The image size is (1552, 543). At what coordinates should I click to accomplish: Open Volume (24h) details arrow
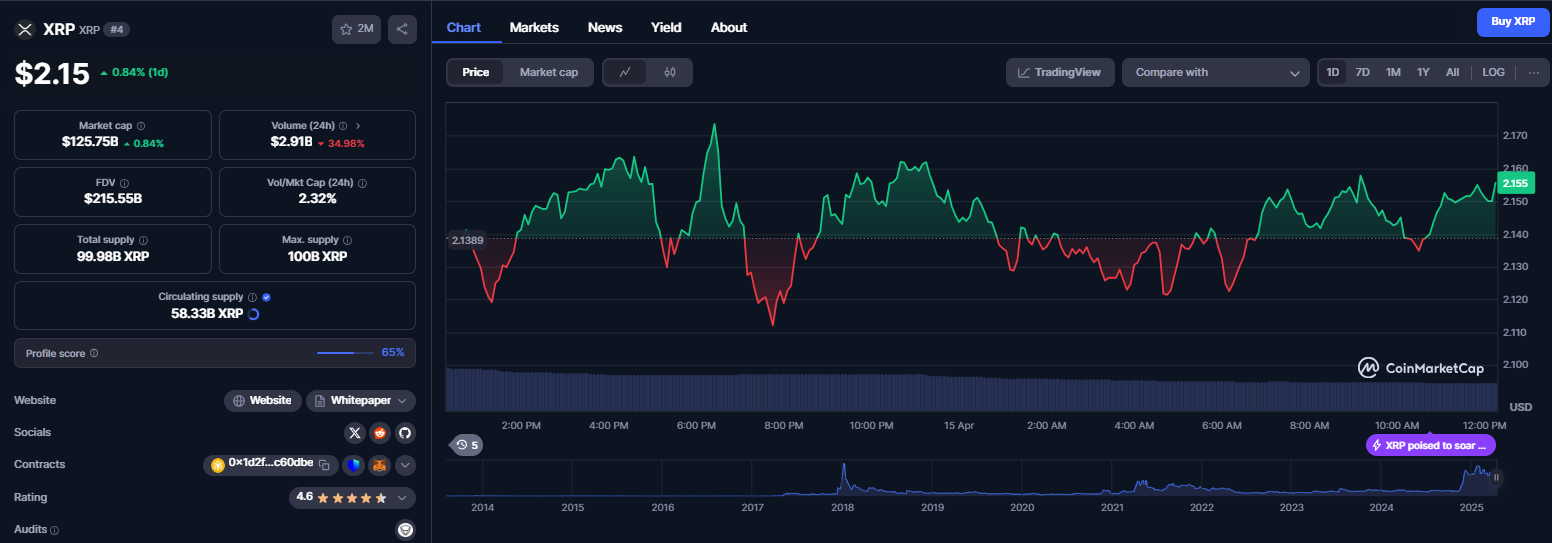click(358, 126)
